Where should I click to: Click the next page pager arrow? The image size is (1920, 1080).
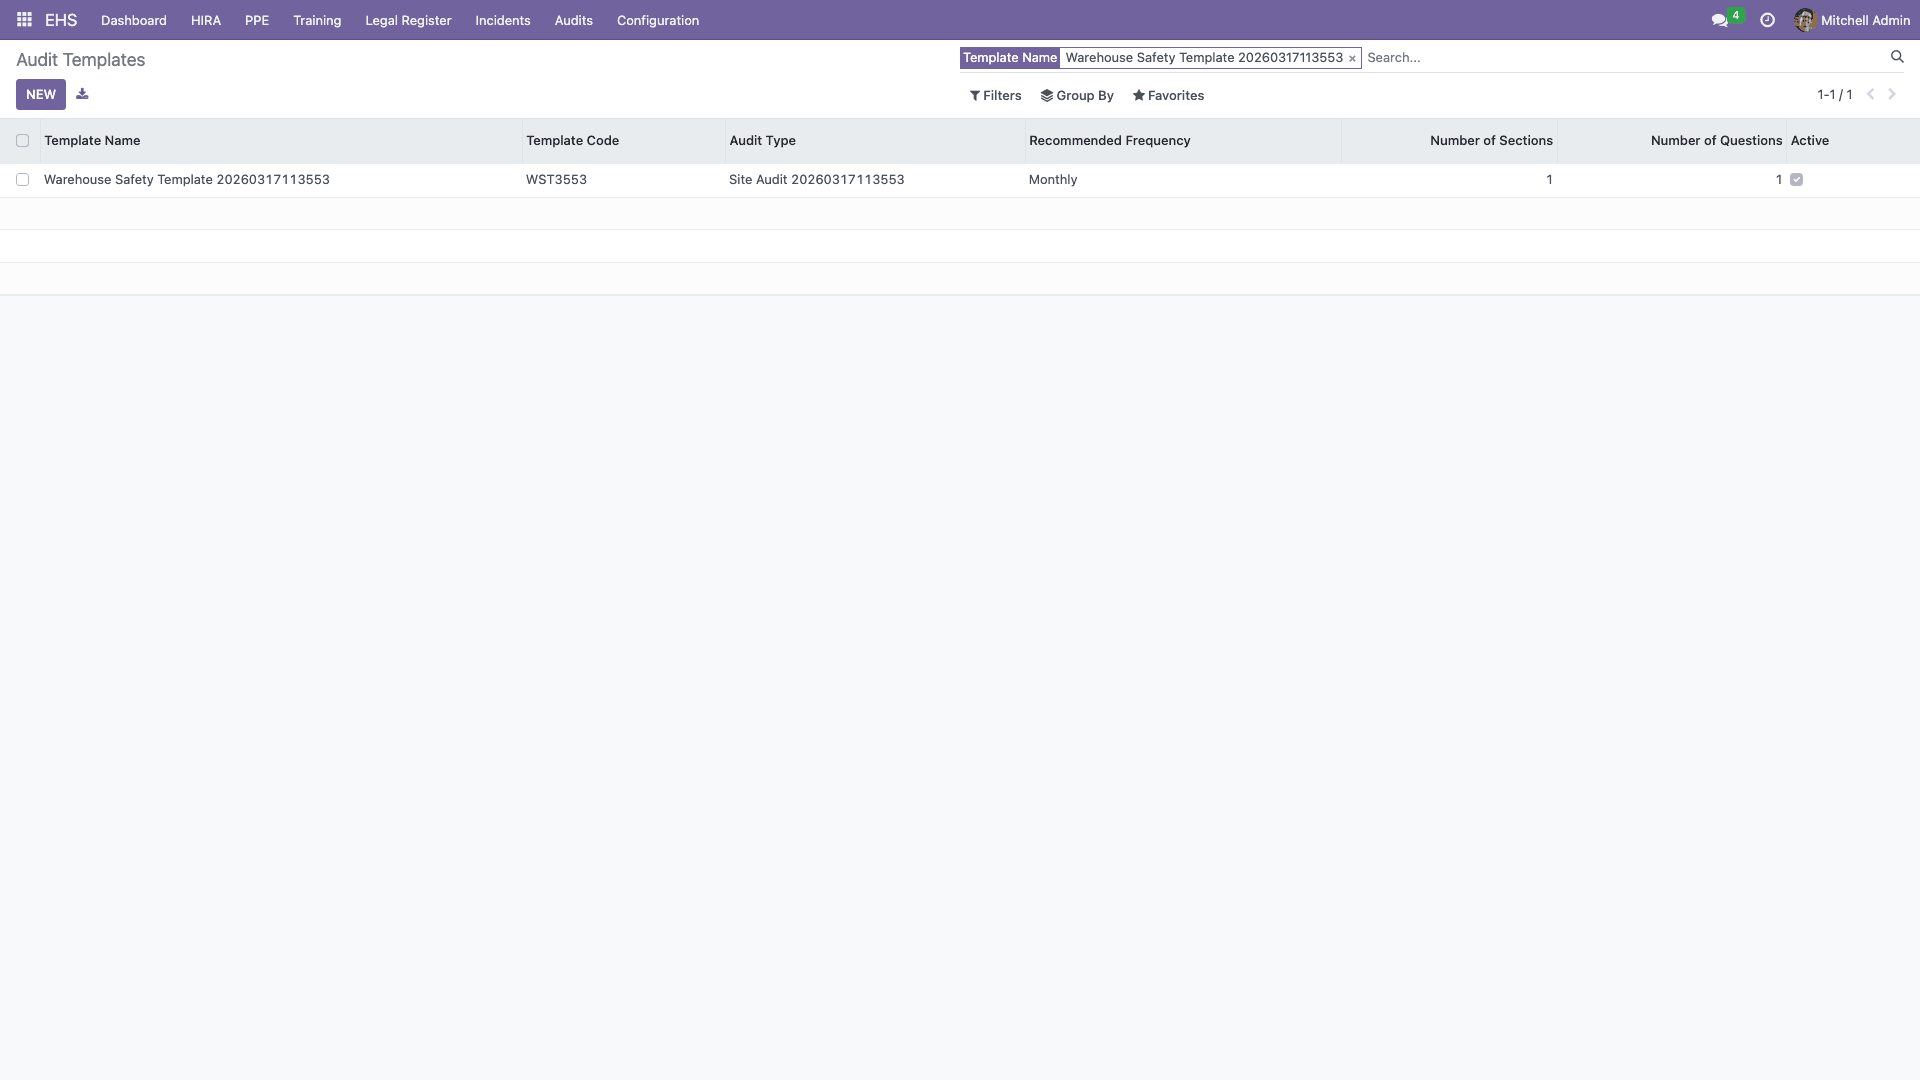click(x=1892, y=94)
